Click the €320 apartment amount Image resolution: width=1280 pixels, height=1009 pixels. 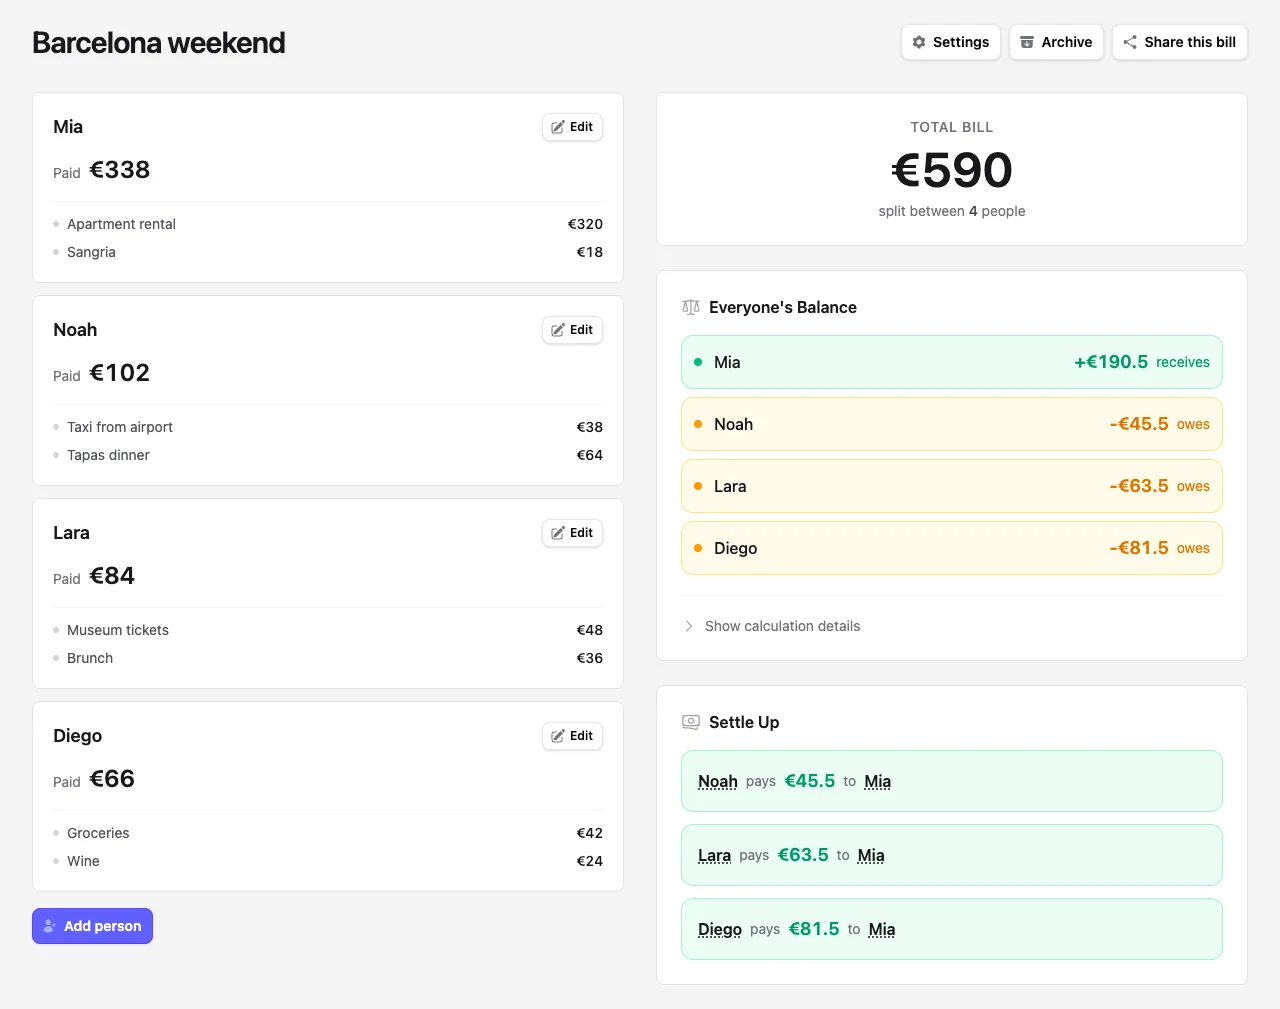(x=585, y=224)
